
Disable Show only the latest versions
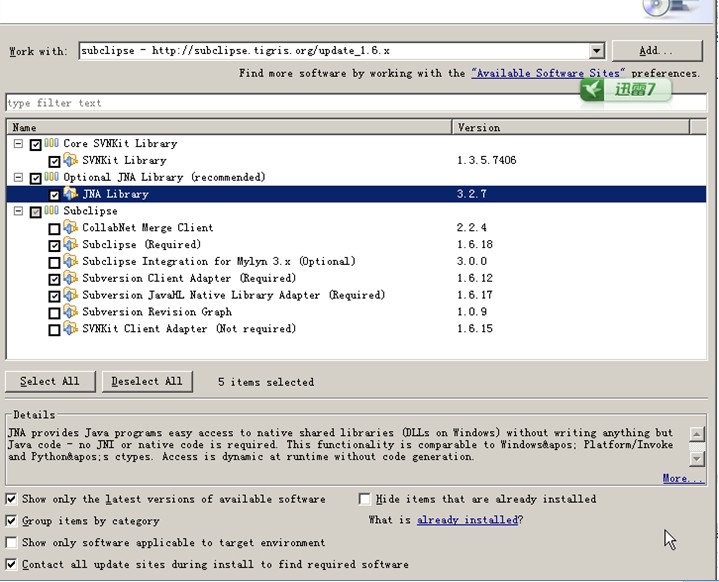click(11, 499)
